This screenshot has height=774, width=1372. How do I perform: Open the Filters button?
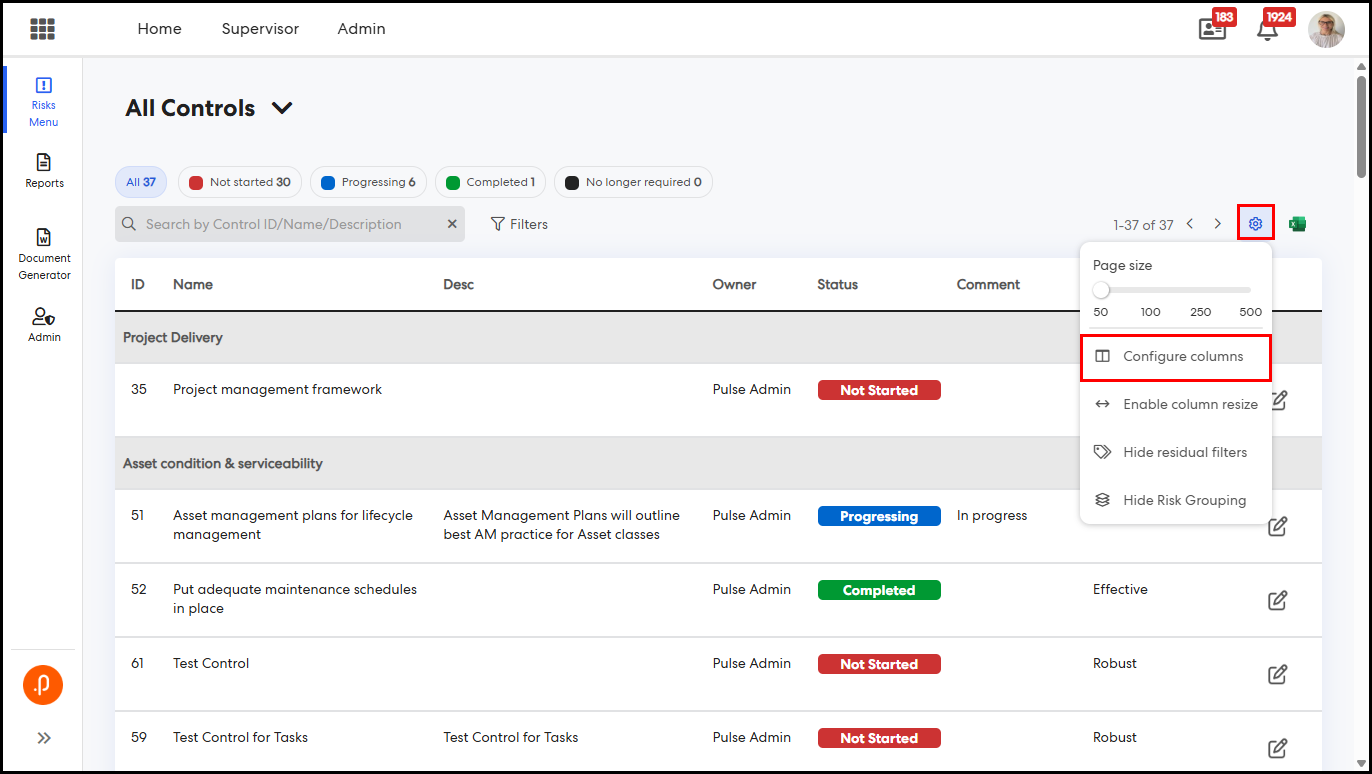(519, 224)
